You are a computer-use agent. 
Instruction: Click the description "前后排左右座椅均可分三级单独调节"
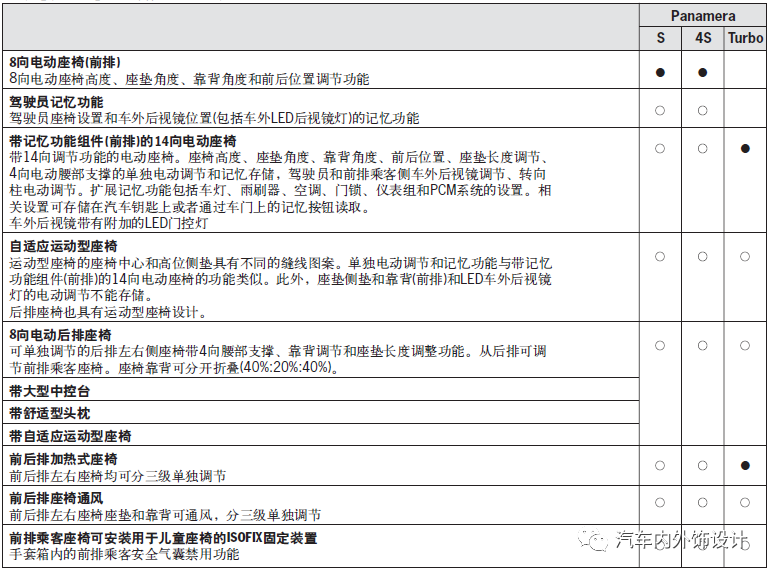pos(118,476)
